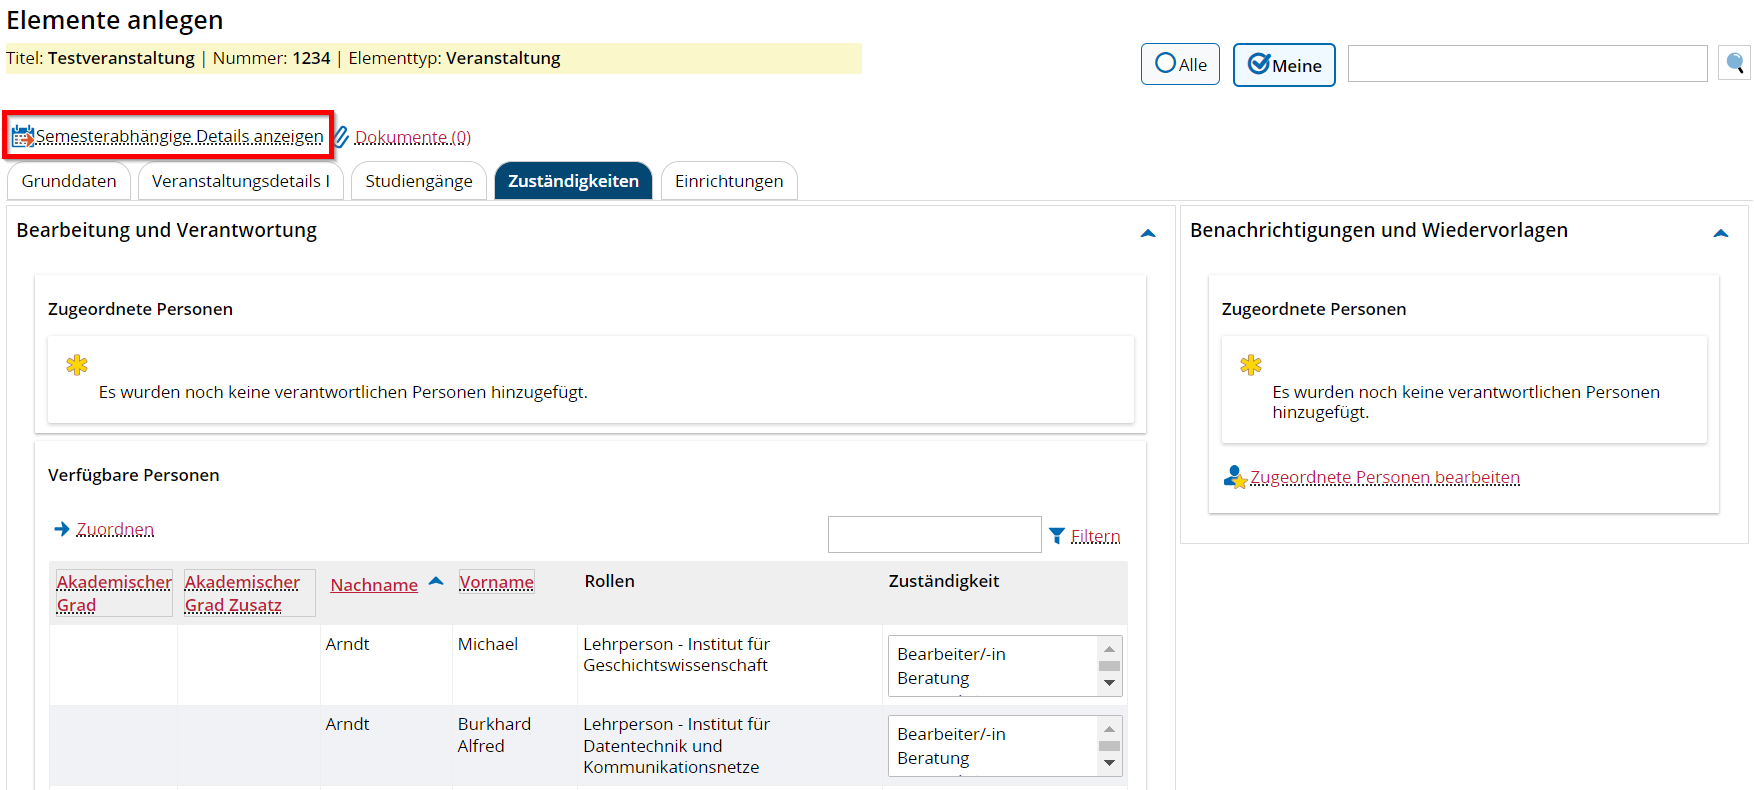The height and width of the screenshot is (790, 1754).
Task: Click the arrow icon next to Zuordnen
Action: click(x=62, y=529)
